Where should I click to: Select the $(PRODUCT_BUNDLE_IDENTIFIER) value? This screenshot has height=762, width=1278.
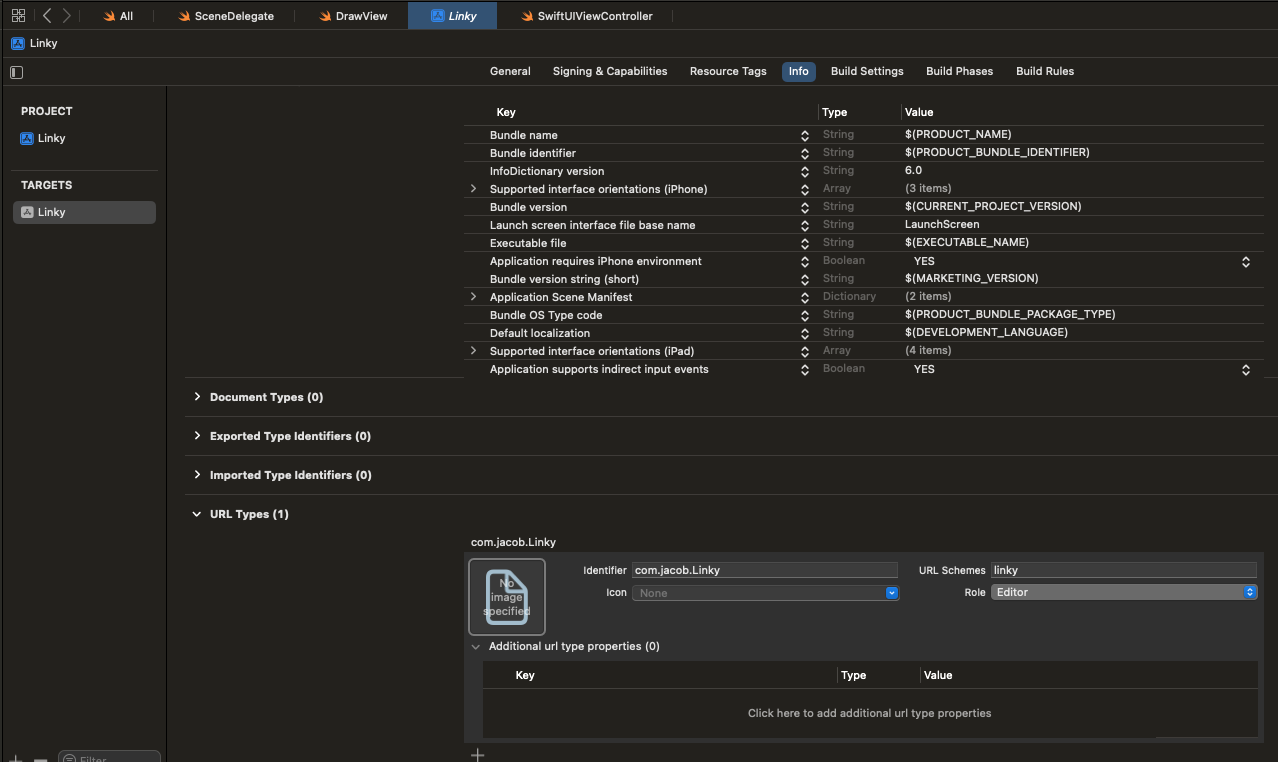coord(997,152)
